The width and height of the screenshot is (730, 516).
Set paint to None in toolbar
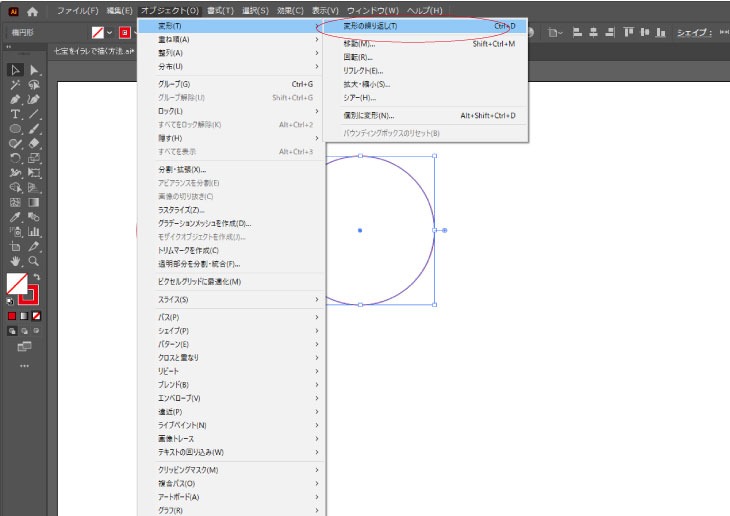tap(38, 315)
